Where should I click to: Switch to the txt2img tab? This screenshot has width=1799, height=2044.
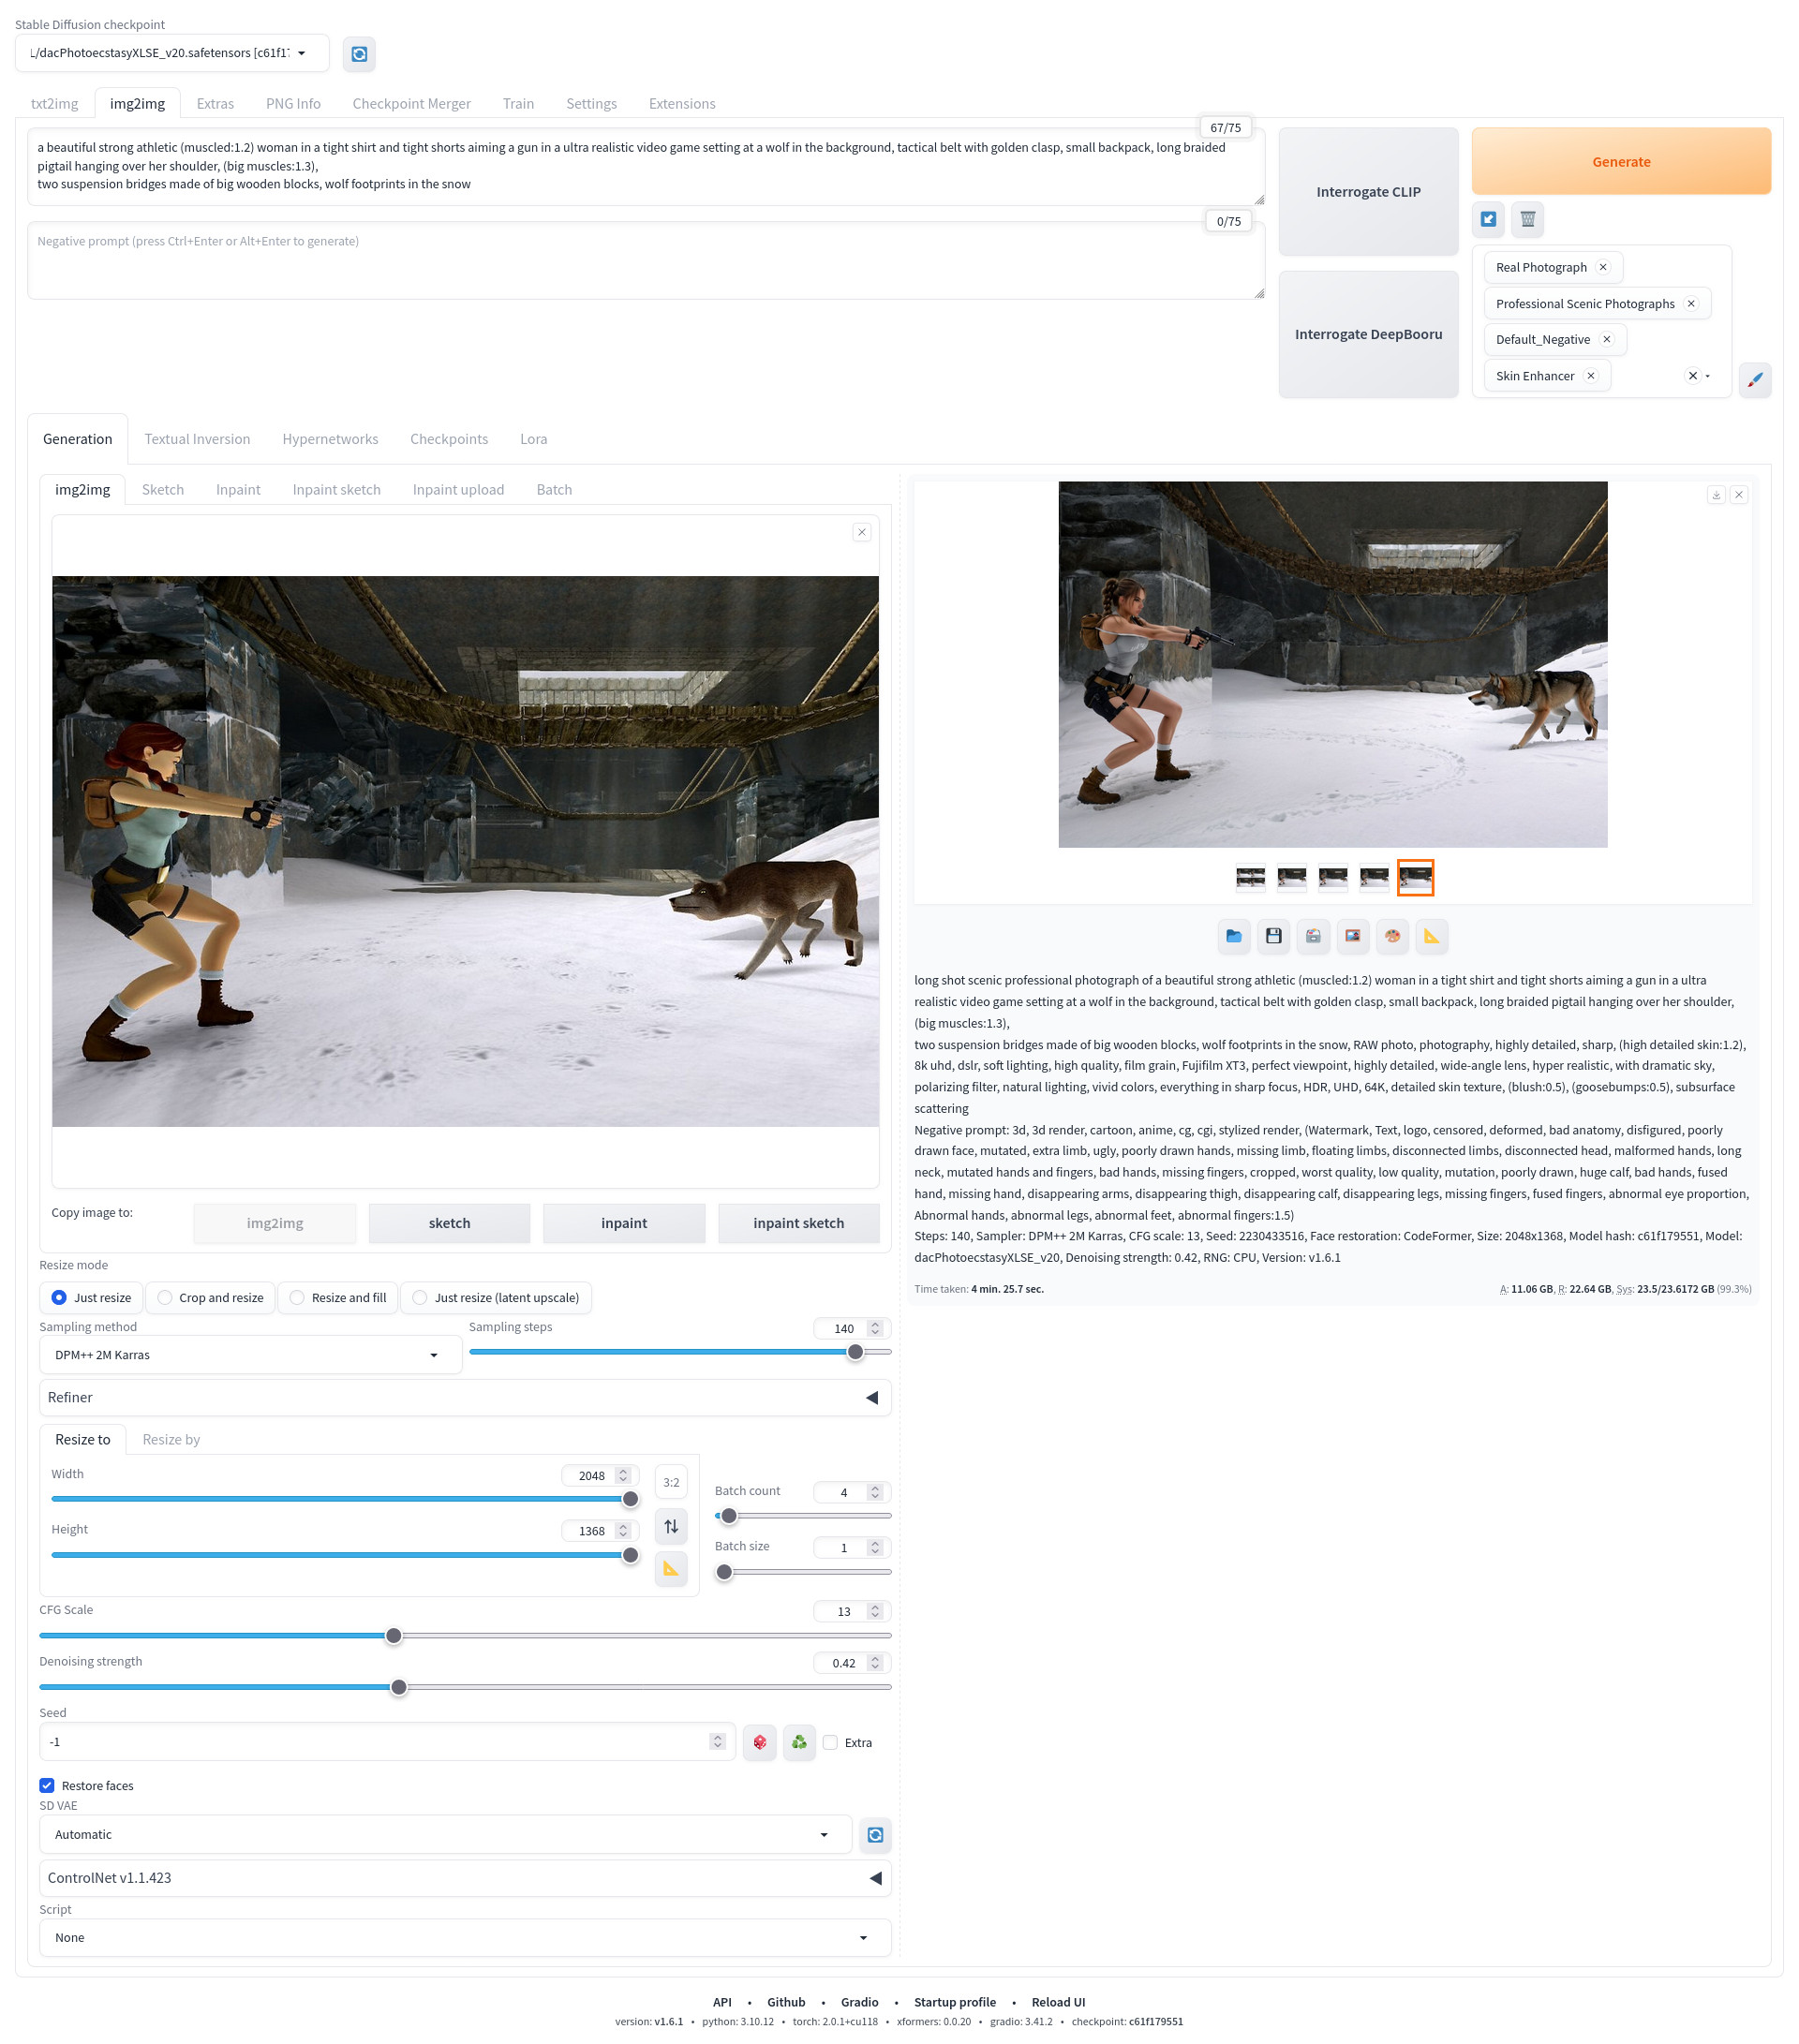(55, 104)
